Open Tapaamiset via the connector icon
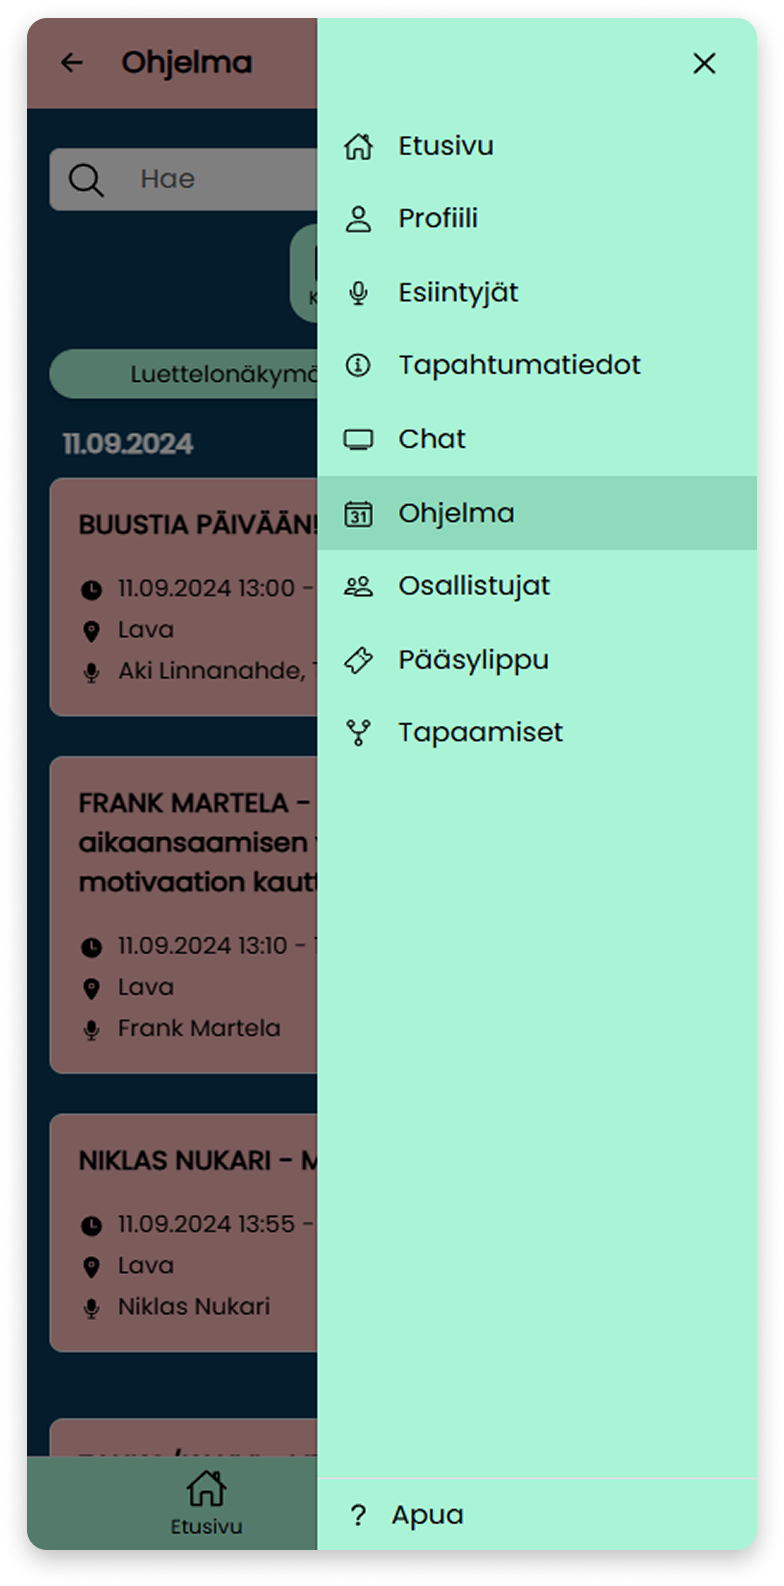 (x=357, y=731)
